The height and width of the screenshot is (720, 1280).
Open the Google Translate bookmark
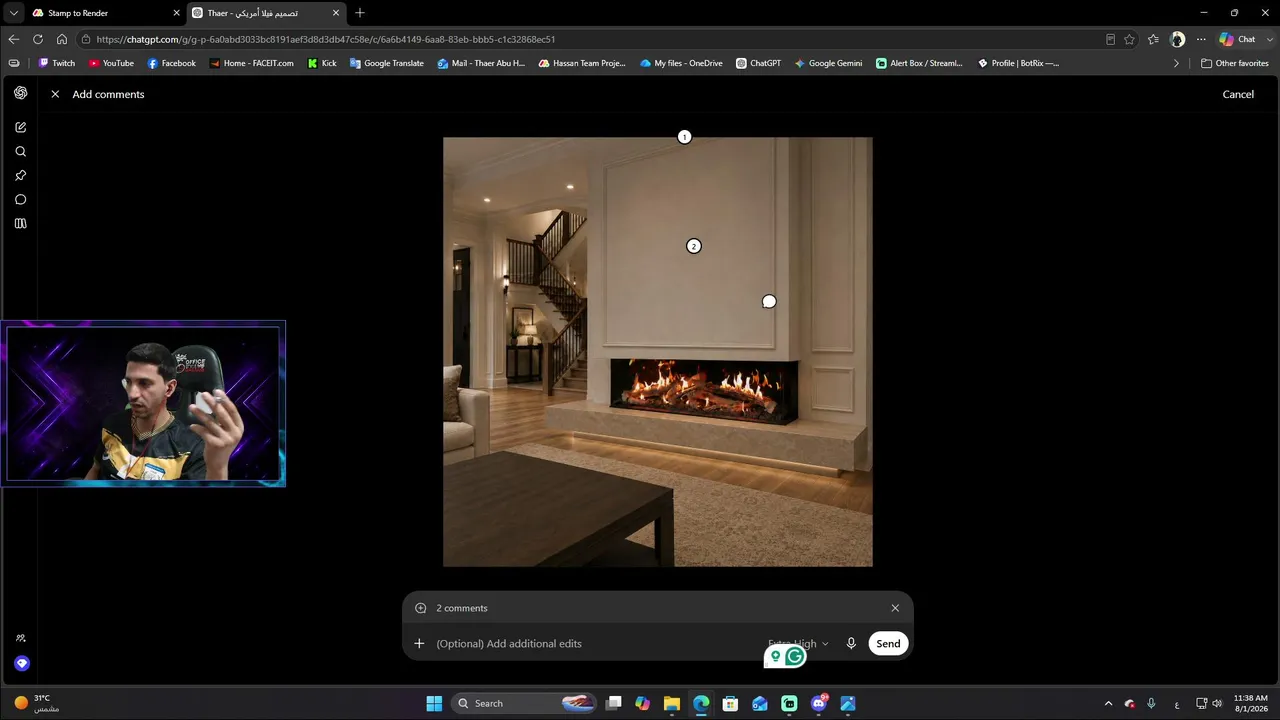(386, 63)
